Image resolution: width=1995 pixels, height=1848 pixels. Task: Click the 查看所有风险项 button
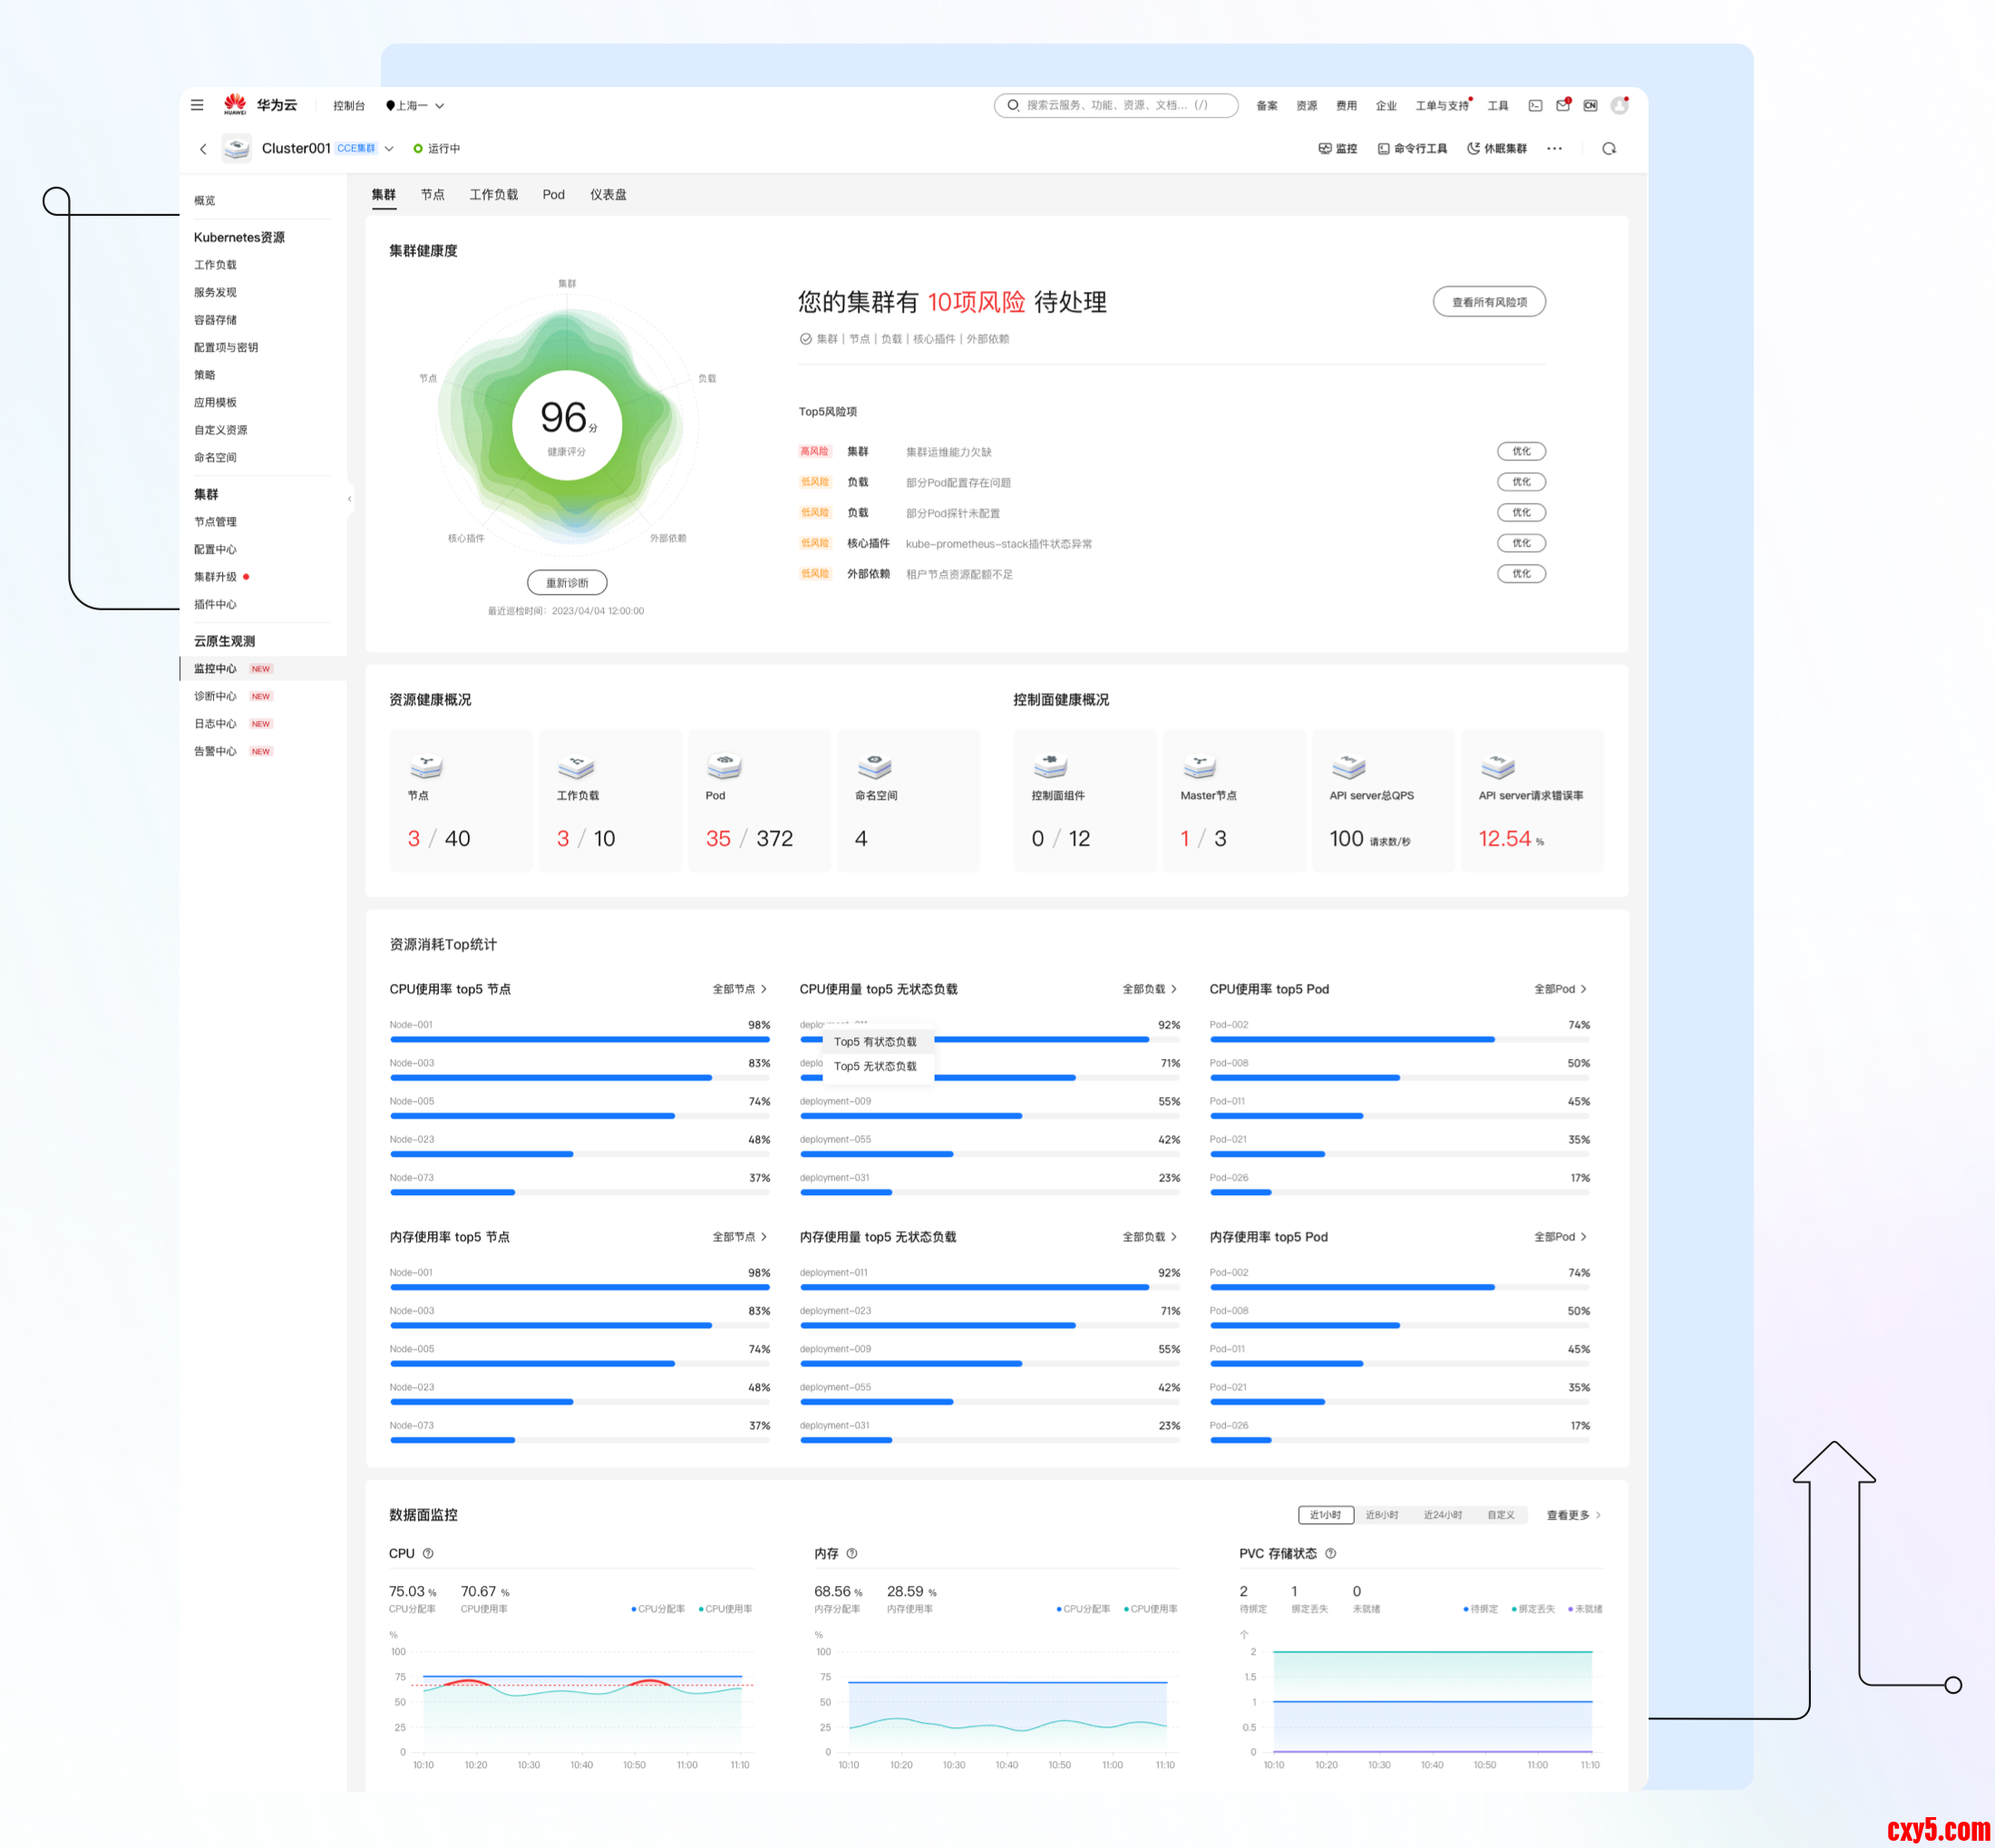(1488, 302)
